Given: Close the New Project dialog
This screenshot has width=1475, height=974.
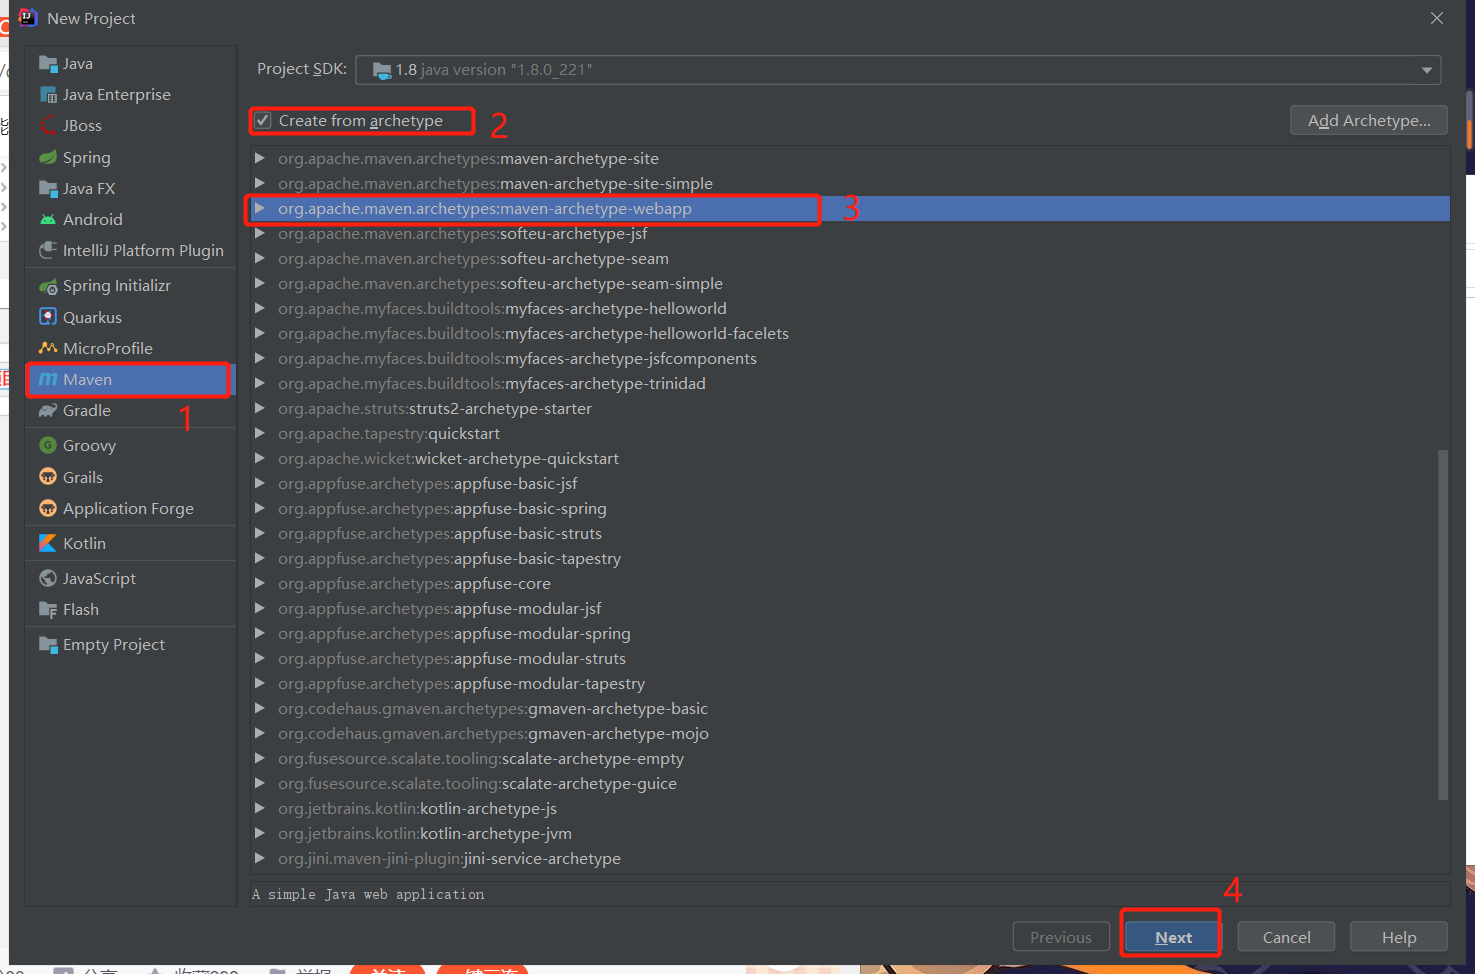Looking at the screenshot, I should (x=1437, y=18).
